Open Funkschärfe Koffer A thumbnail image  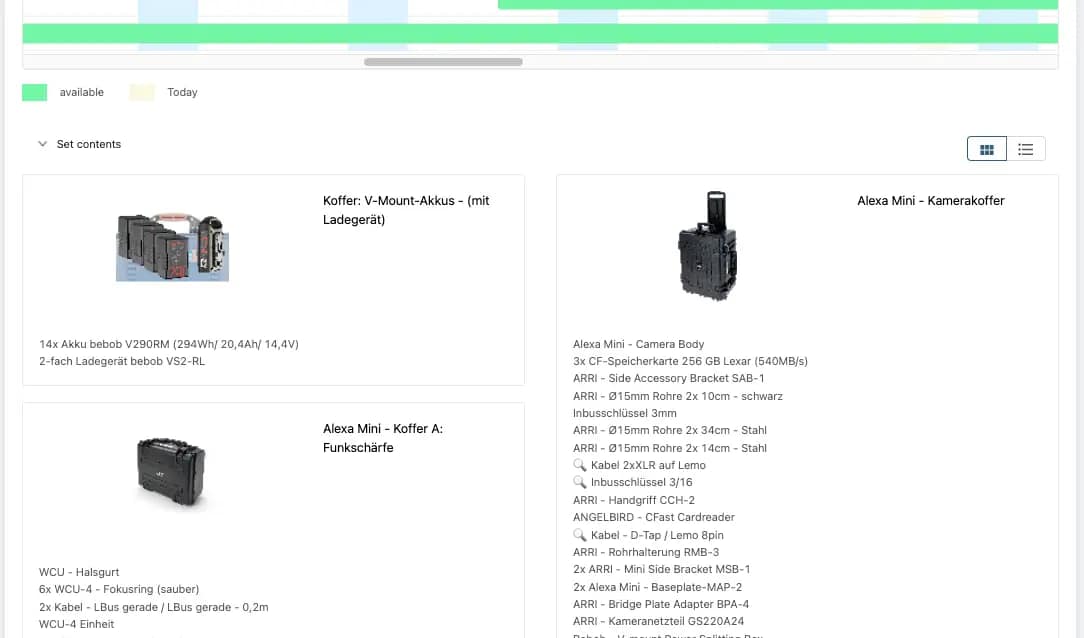coord(172,474)
